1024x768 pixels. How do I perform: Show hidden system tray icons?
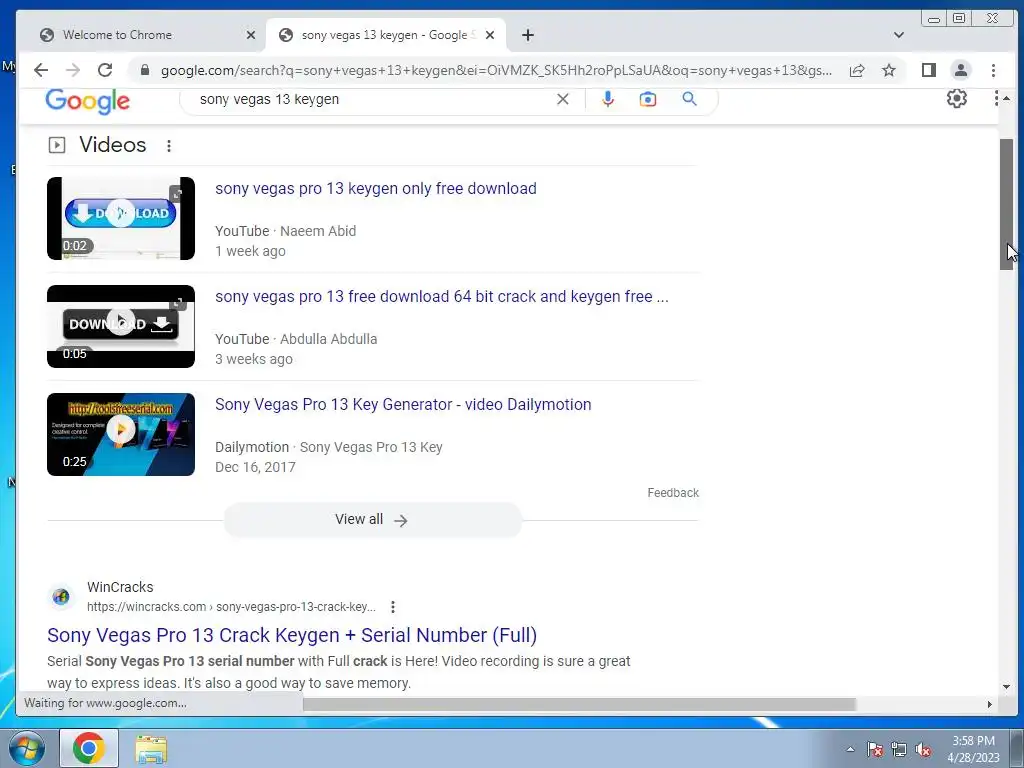point(850,749)
